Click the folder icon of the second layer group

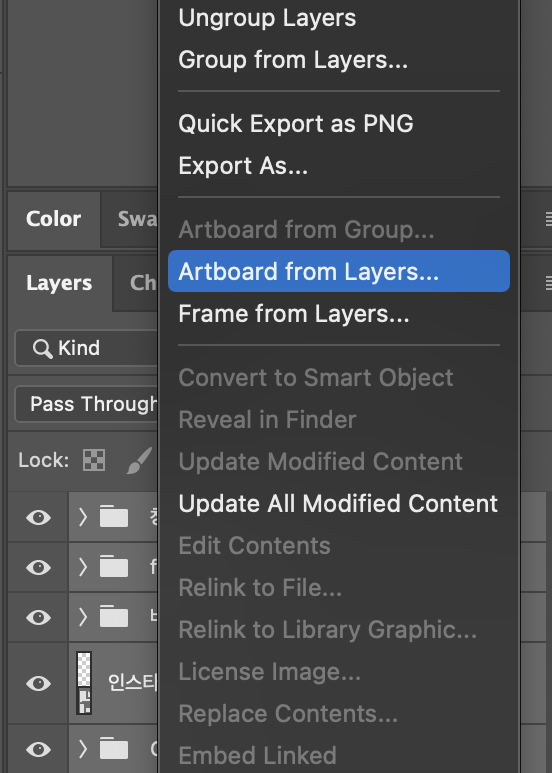coord(114,567)
